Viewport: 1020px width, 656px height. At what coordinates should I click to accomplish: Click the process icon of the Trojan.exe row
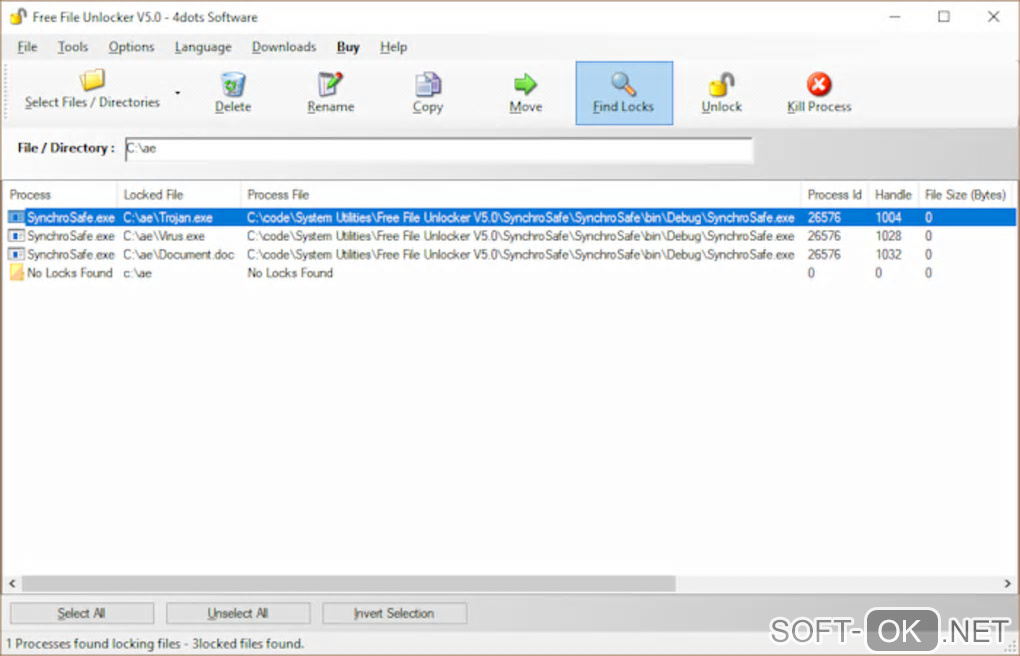(x=16, y=217)
